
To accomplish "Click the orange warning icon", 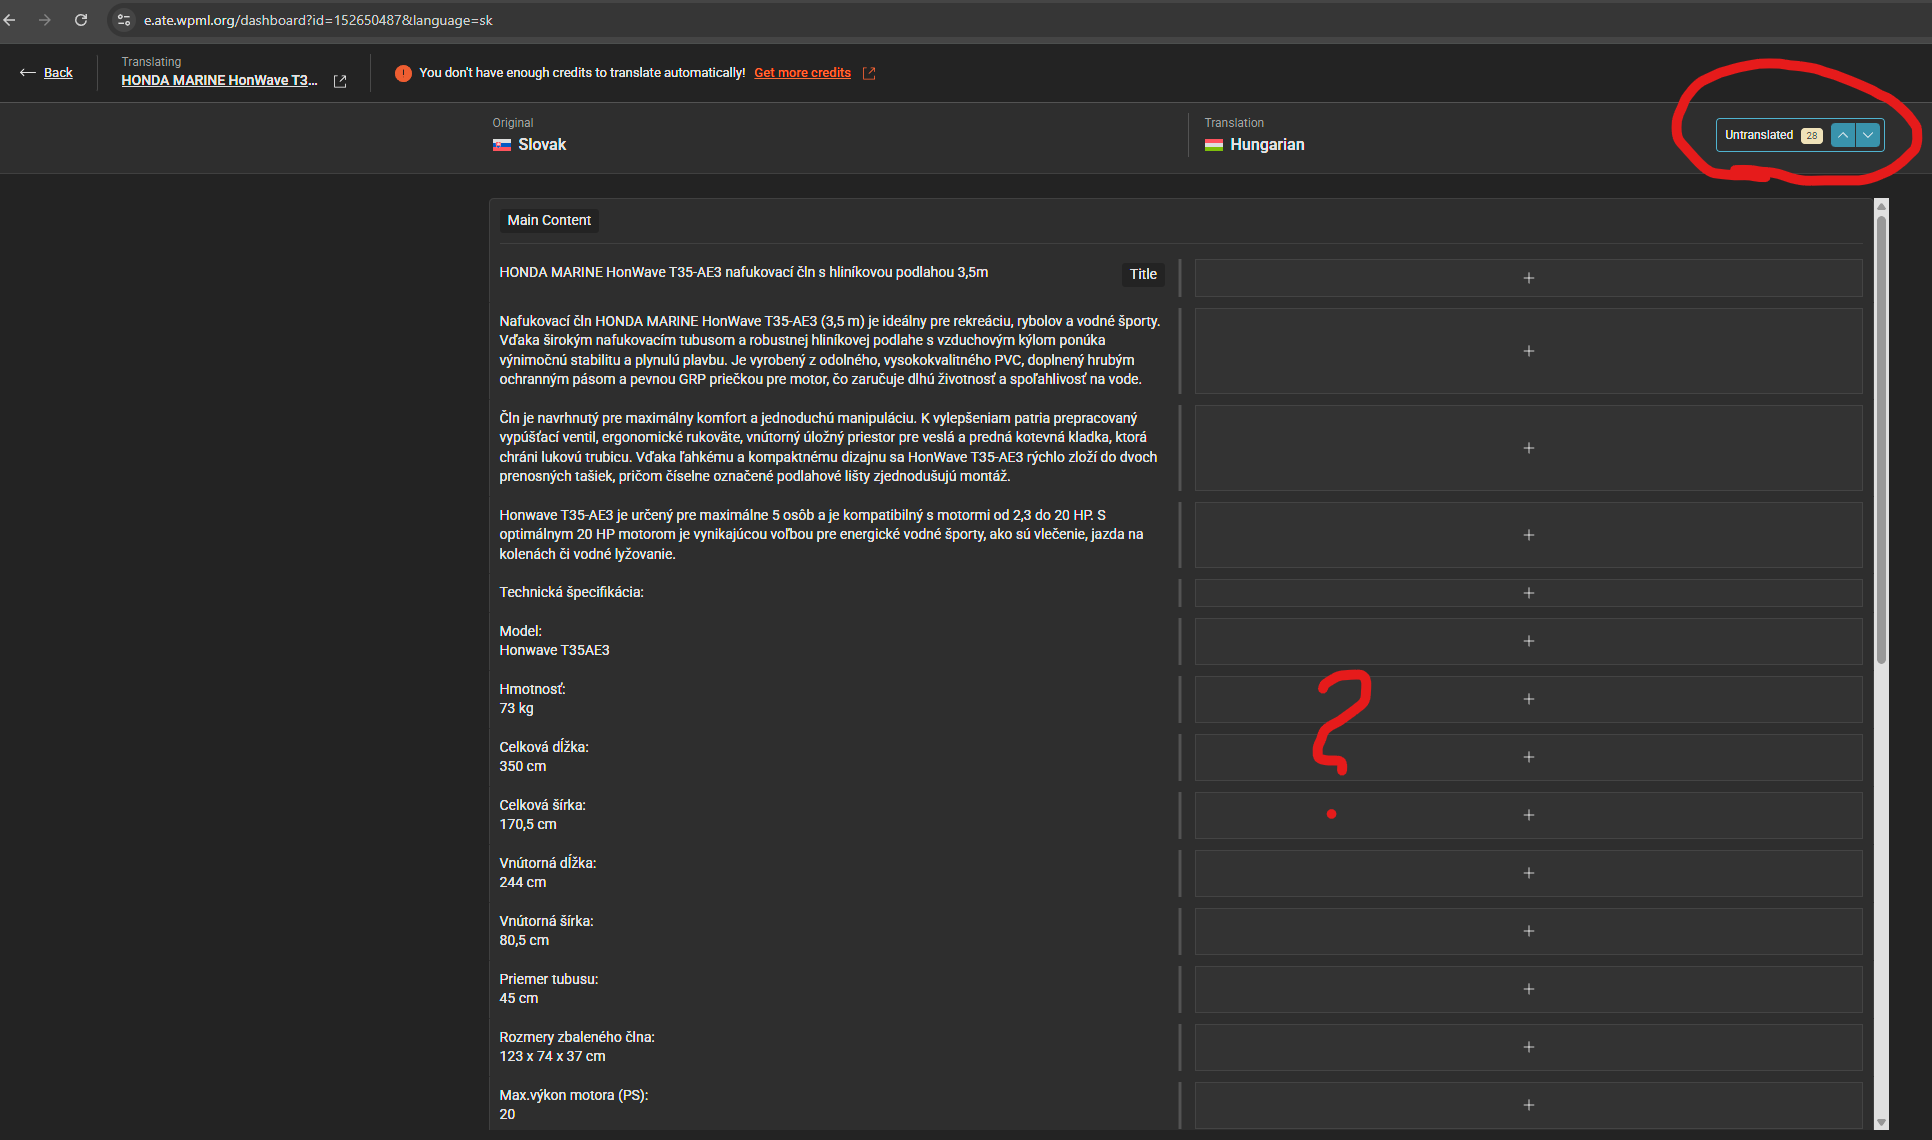I will (403, 73).
